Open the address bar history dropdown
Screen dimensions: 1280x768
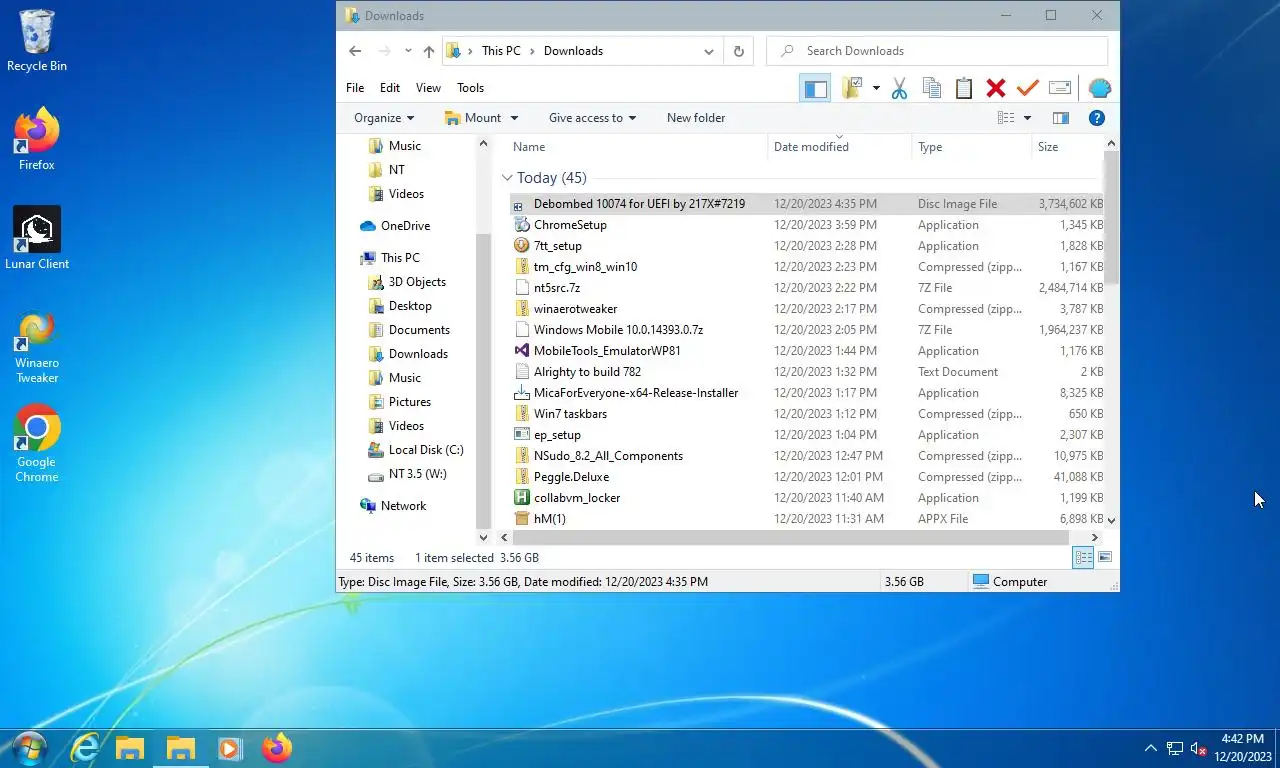[709, 51]
